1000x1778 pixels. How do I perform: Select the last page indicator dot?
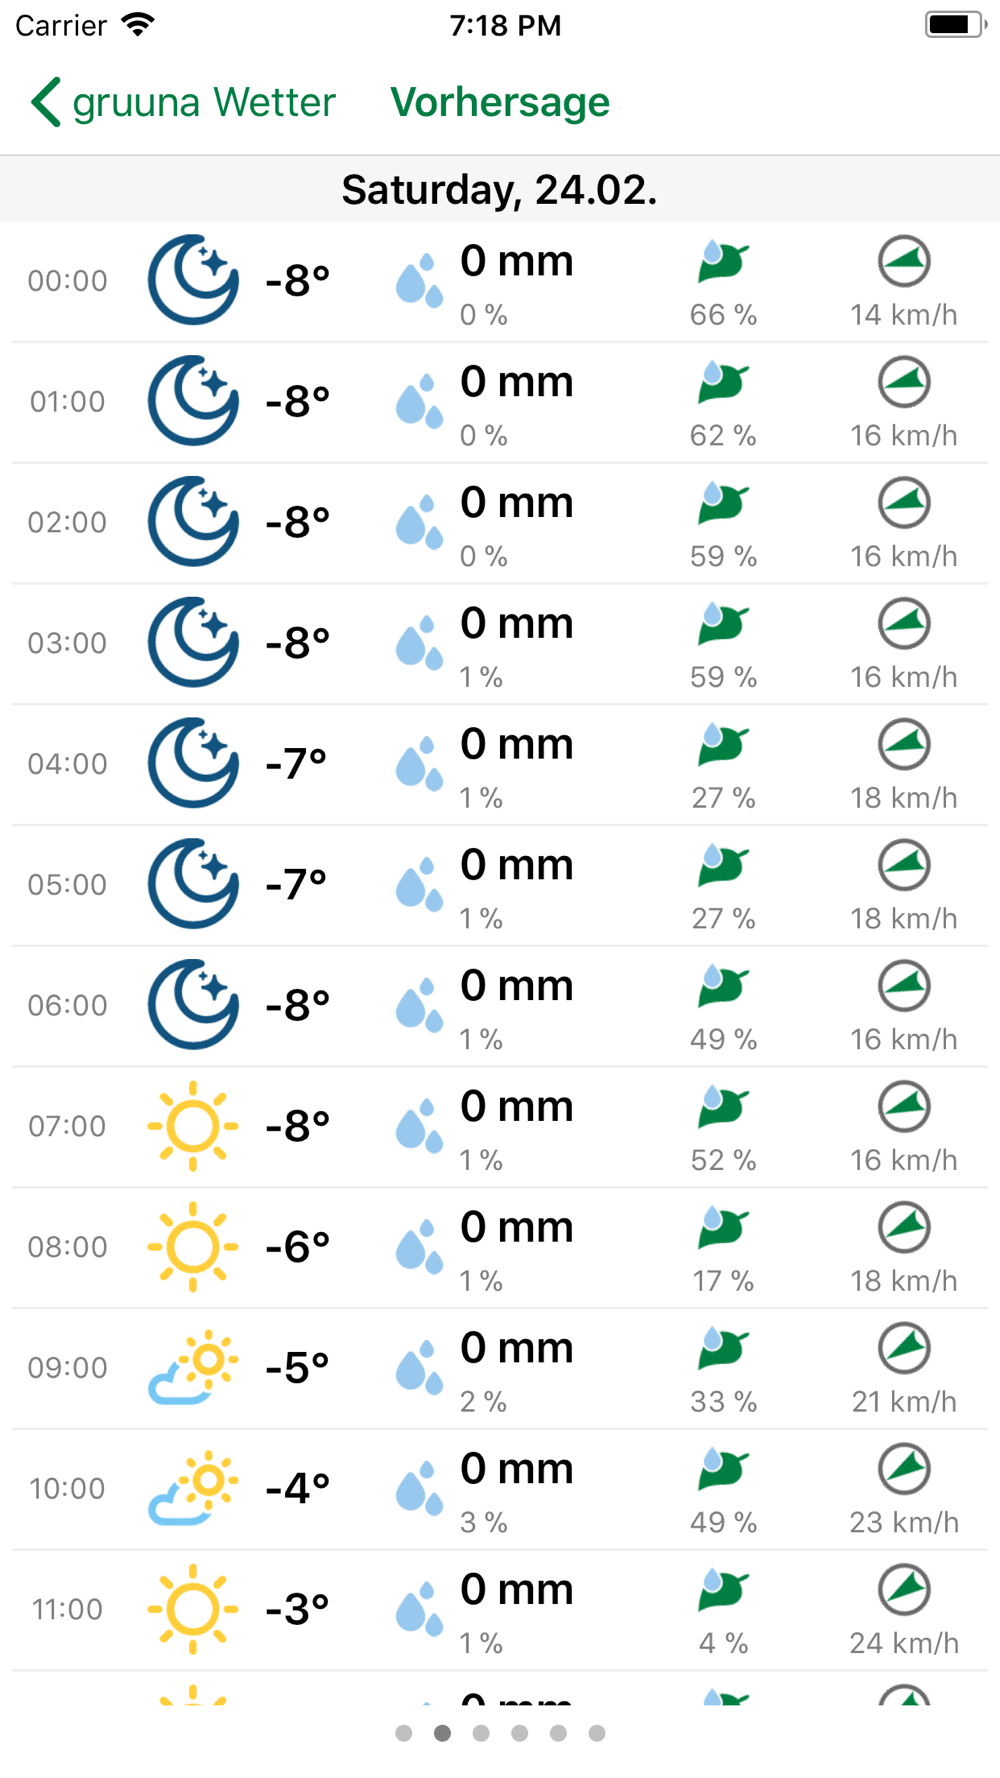coord(597,1733)
